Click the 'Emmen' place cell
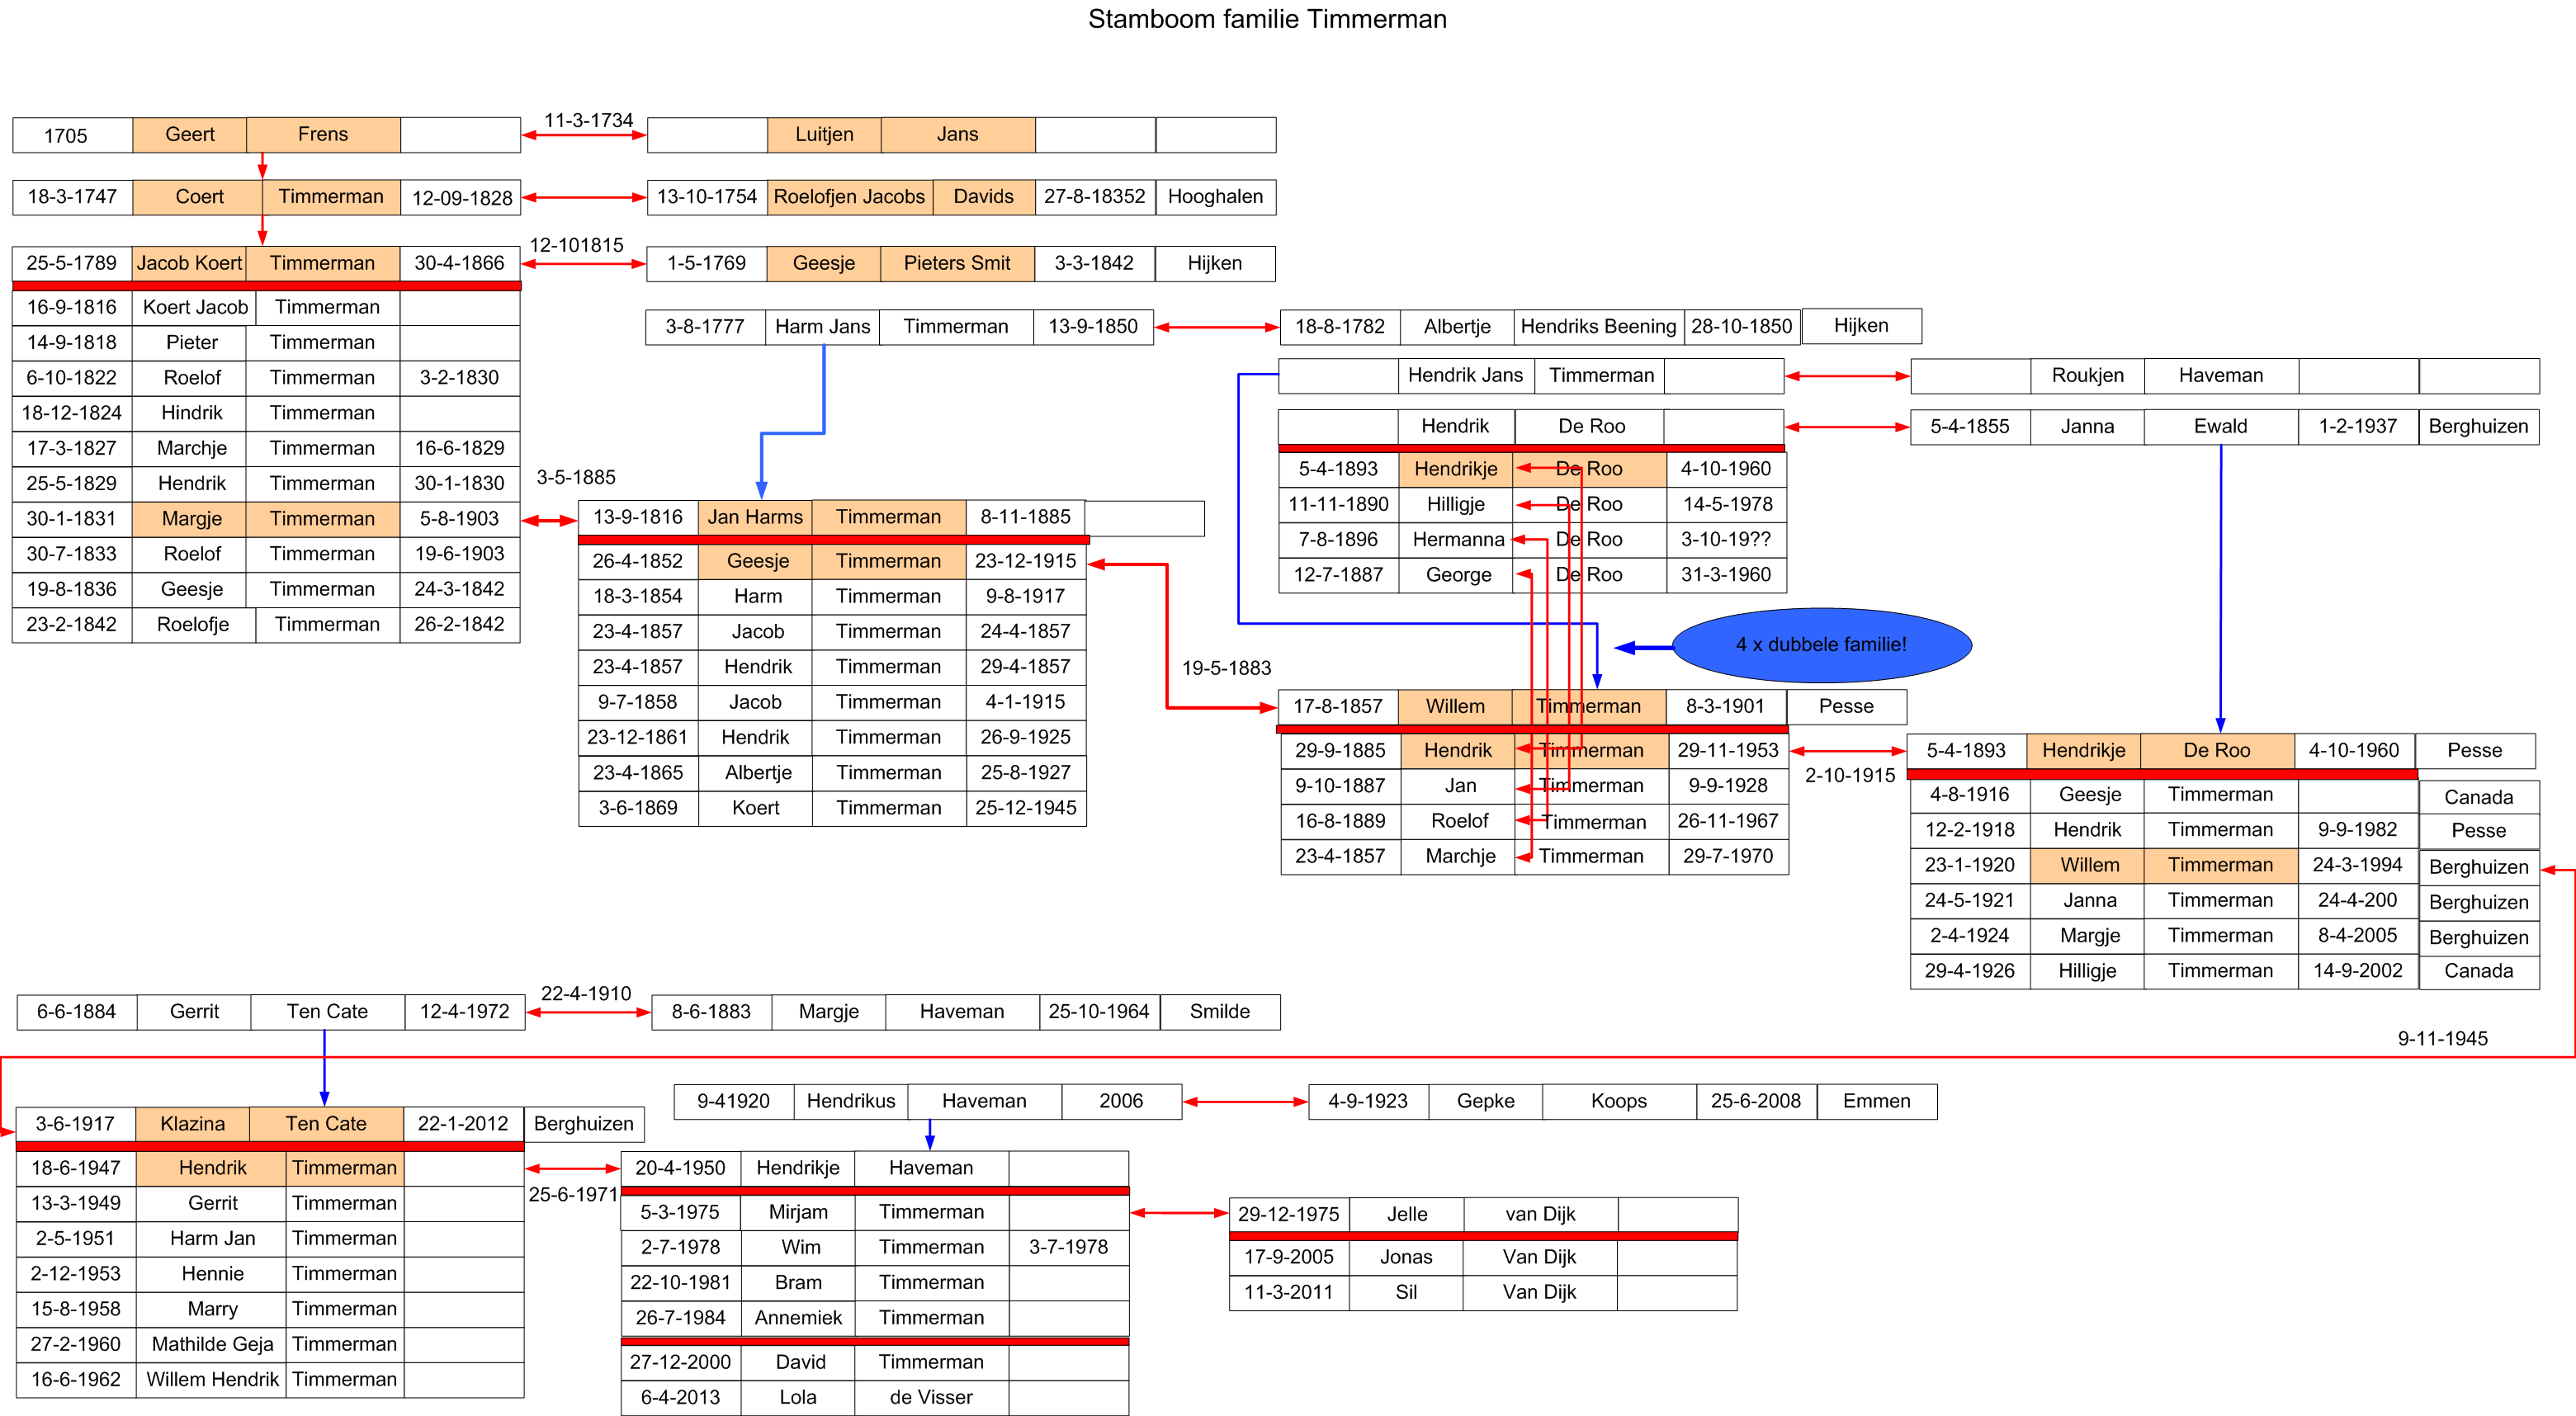2576x1416 pixels. tap(1876, 1101)
